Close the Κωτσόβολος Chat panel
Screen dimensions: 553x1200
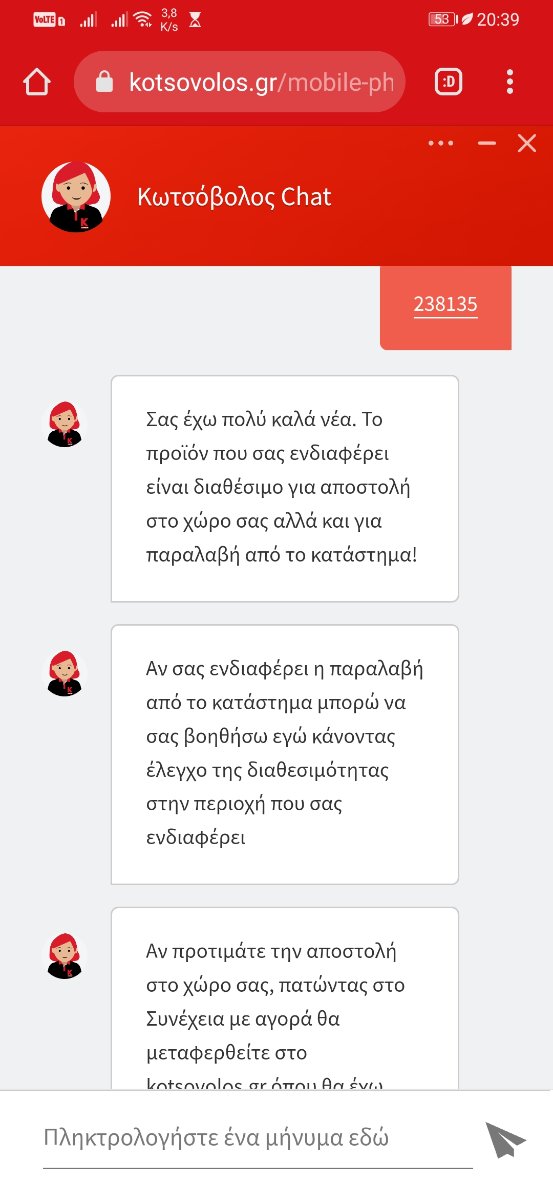[527, 144]
